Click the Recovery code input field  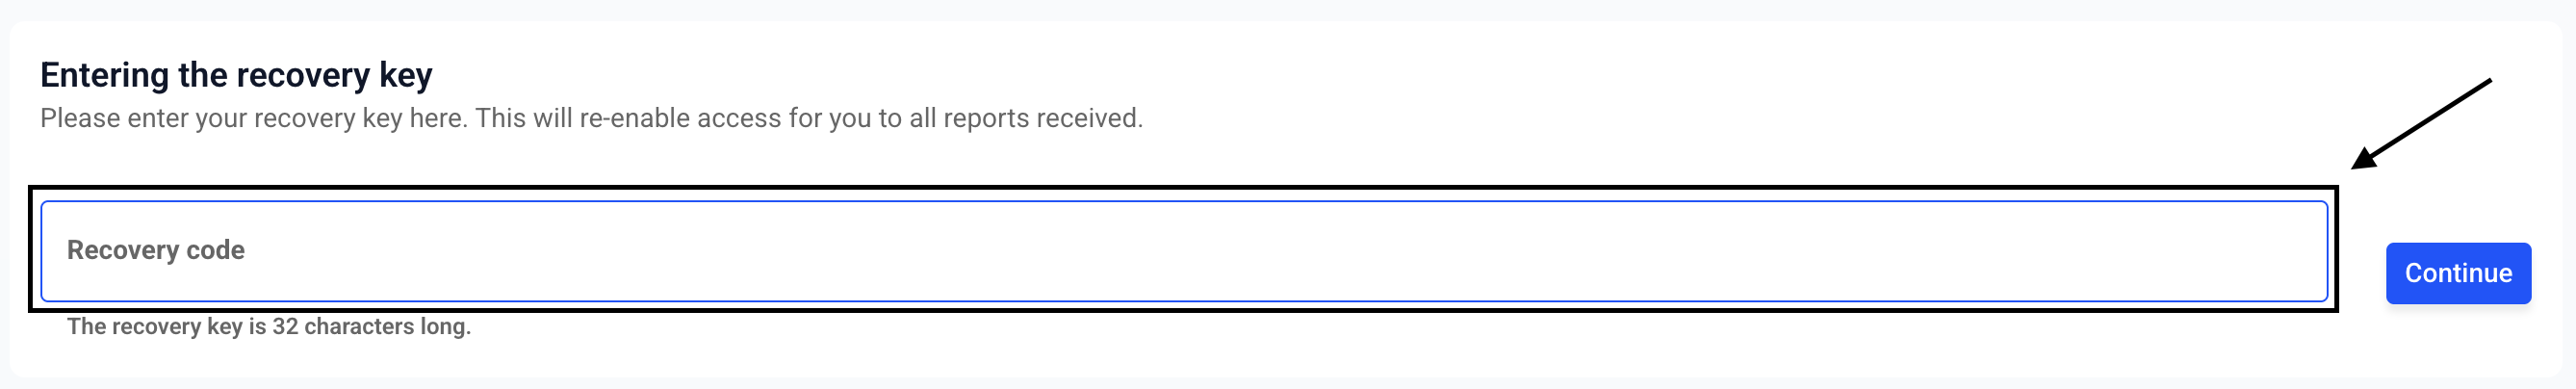tap(1183, 250)
